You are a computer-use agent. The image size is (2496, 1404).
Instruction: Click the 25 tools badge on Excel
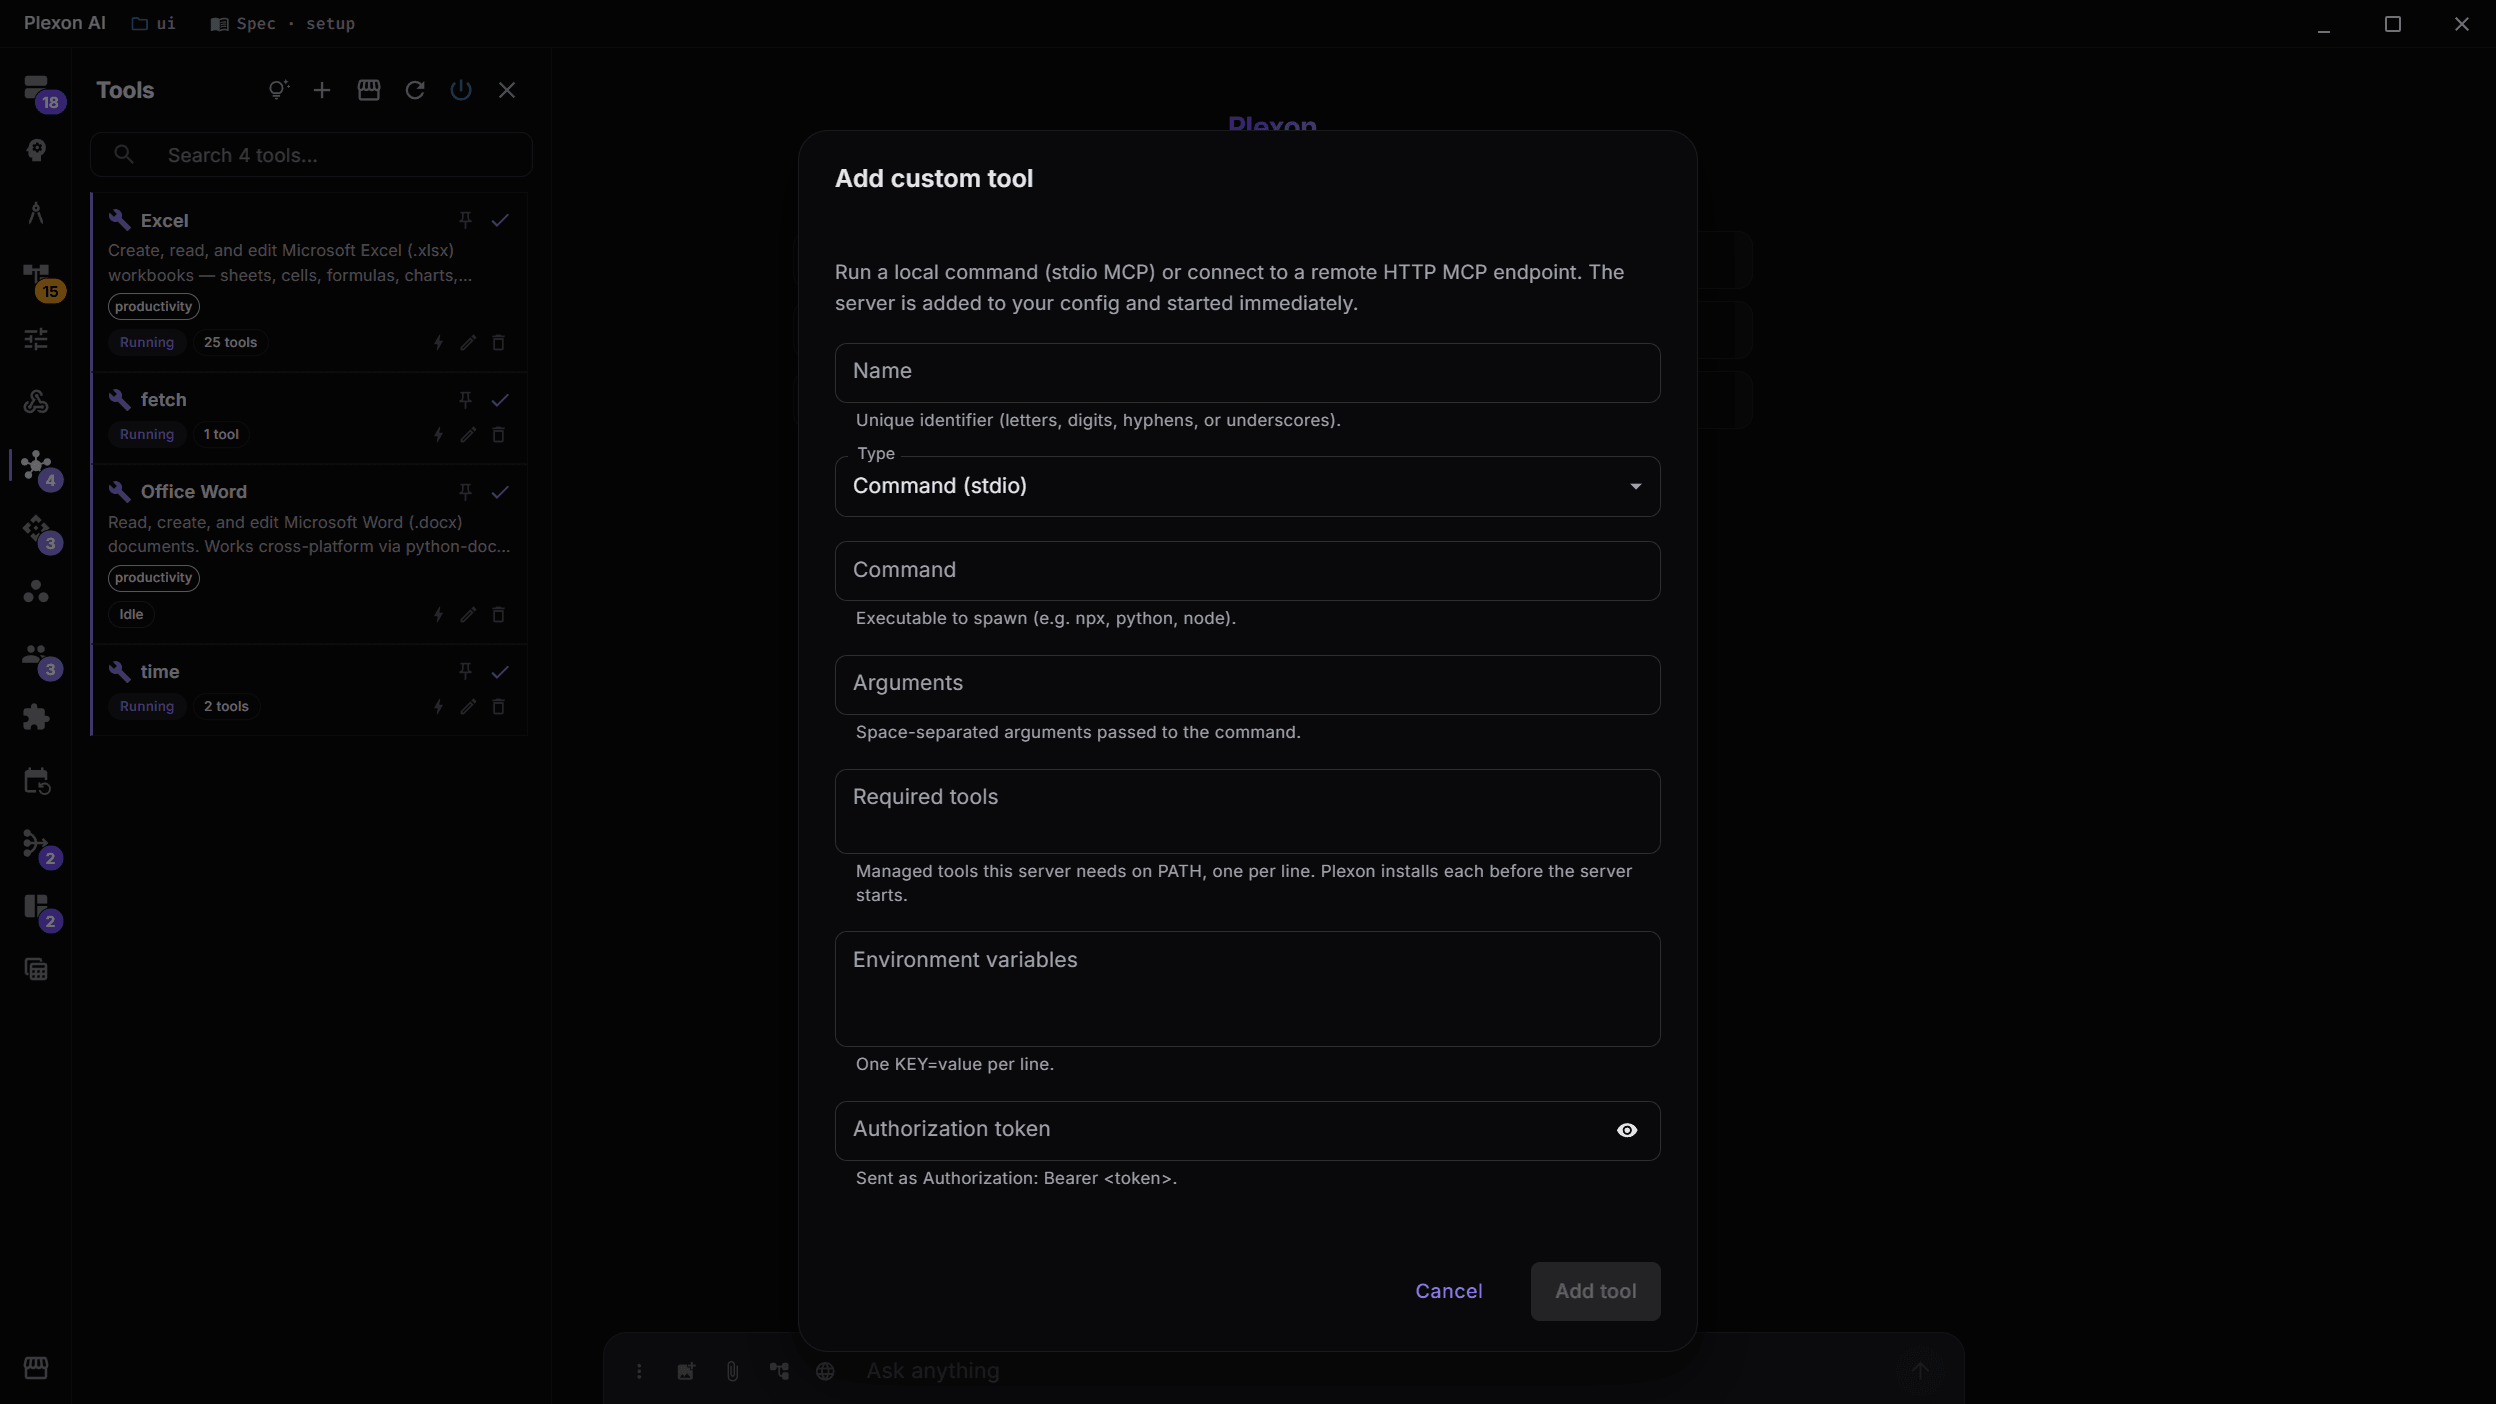pos(230,343)
